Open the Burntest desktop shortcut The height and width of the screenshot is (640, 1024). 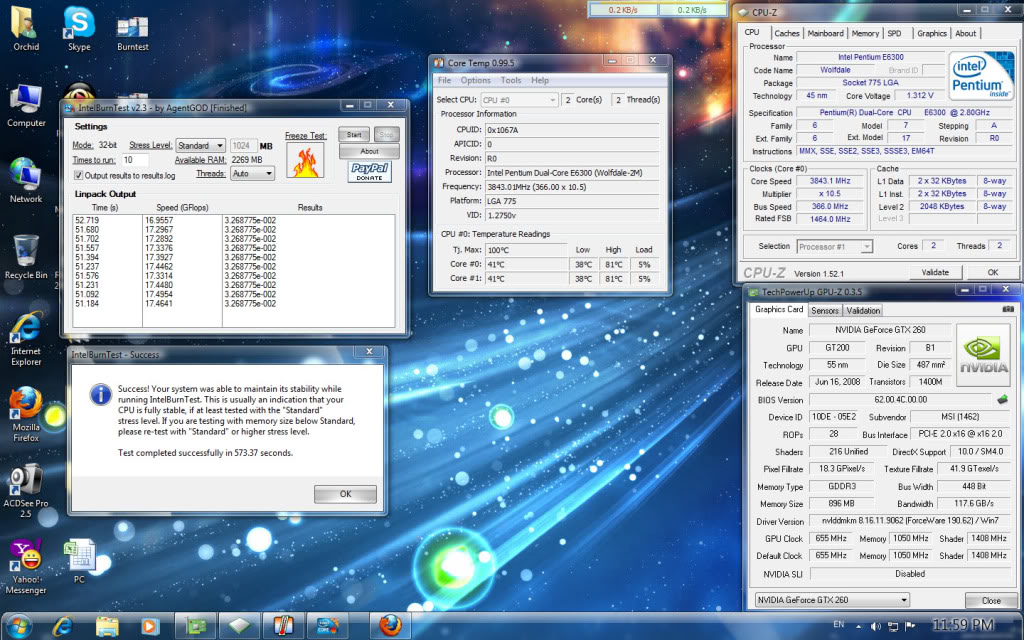[133, 33]
